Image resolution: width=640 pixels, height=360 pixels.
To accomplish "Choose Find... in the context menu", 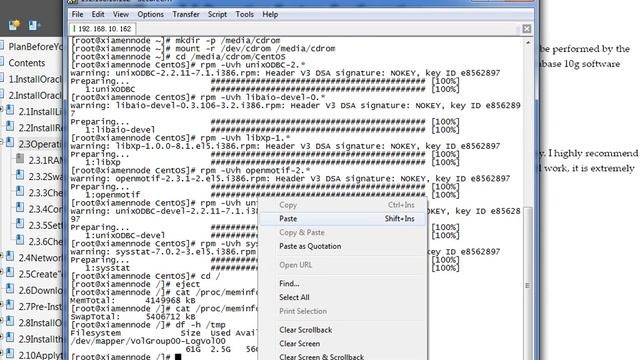I will tap(342, 283).
